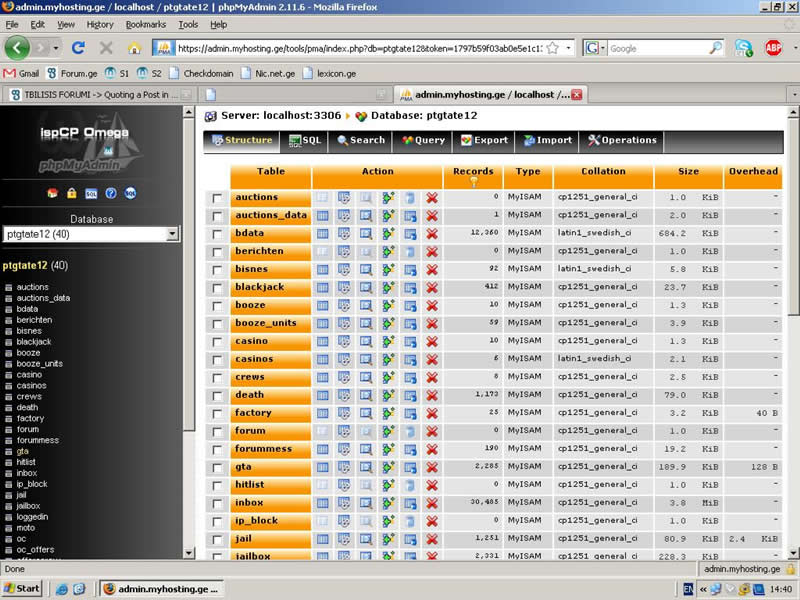Viewport: 800px width, 600px height.
Task: Click the Records column header
Action: pyautogui.click(x=473, y=175)
